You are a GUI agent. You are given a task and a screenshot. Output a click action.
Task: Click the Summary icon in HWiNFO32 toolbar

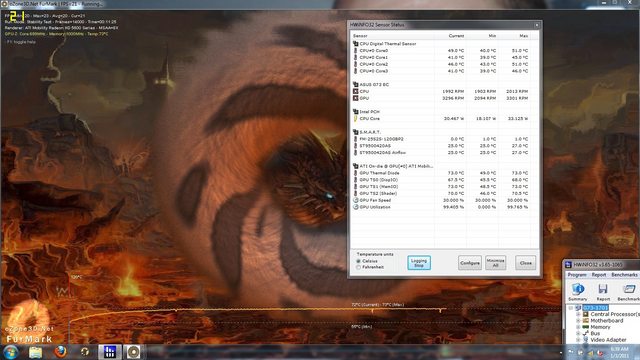(578, 289)
